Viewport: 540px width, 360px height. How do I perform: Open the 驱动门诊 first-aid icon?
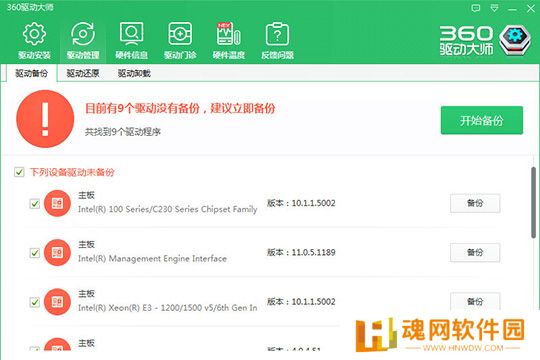point(180,34)
